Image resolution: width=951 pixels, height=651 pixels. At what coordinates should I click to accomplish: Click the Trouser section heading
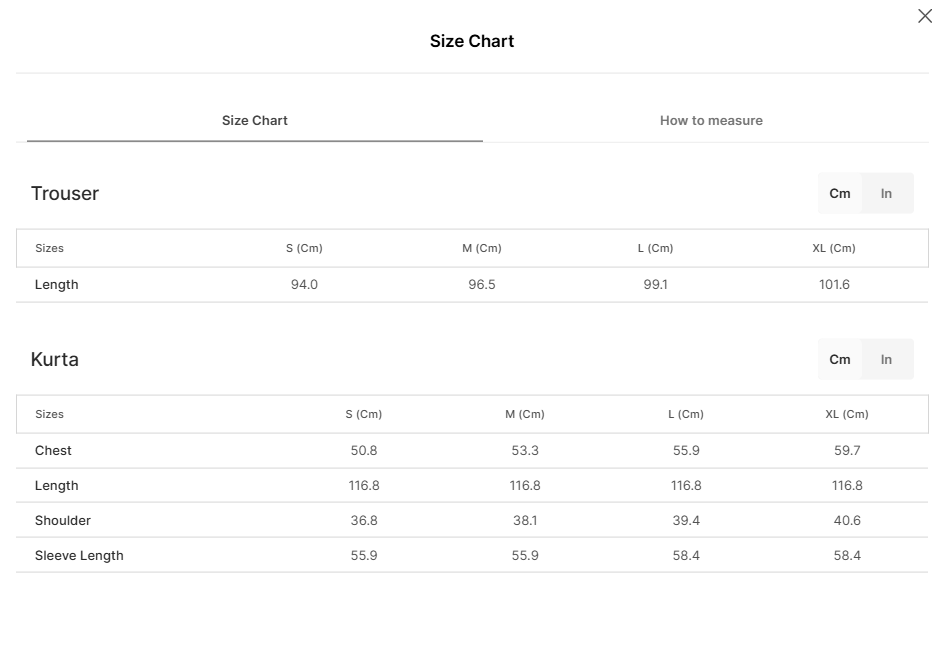point(65,193)
